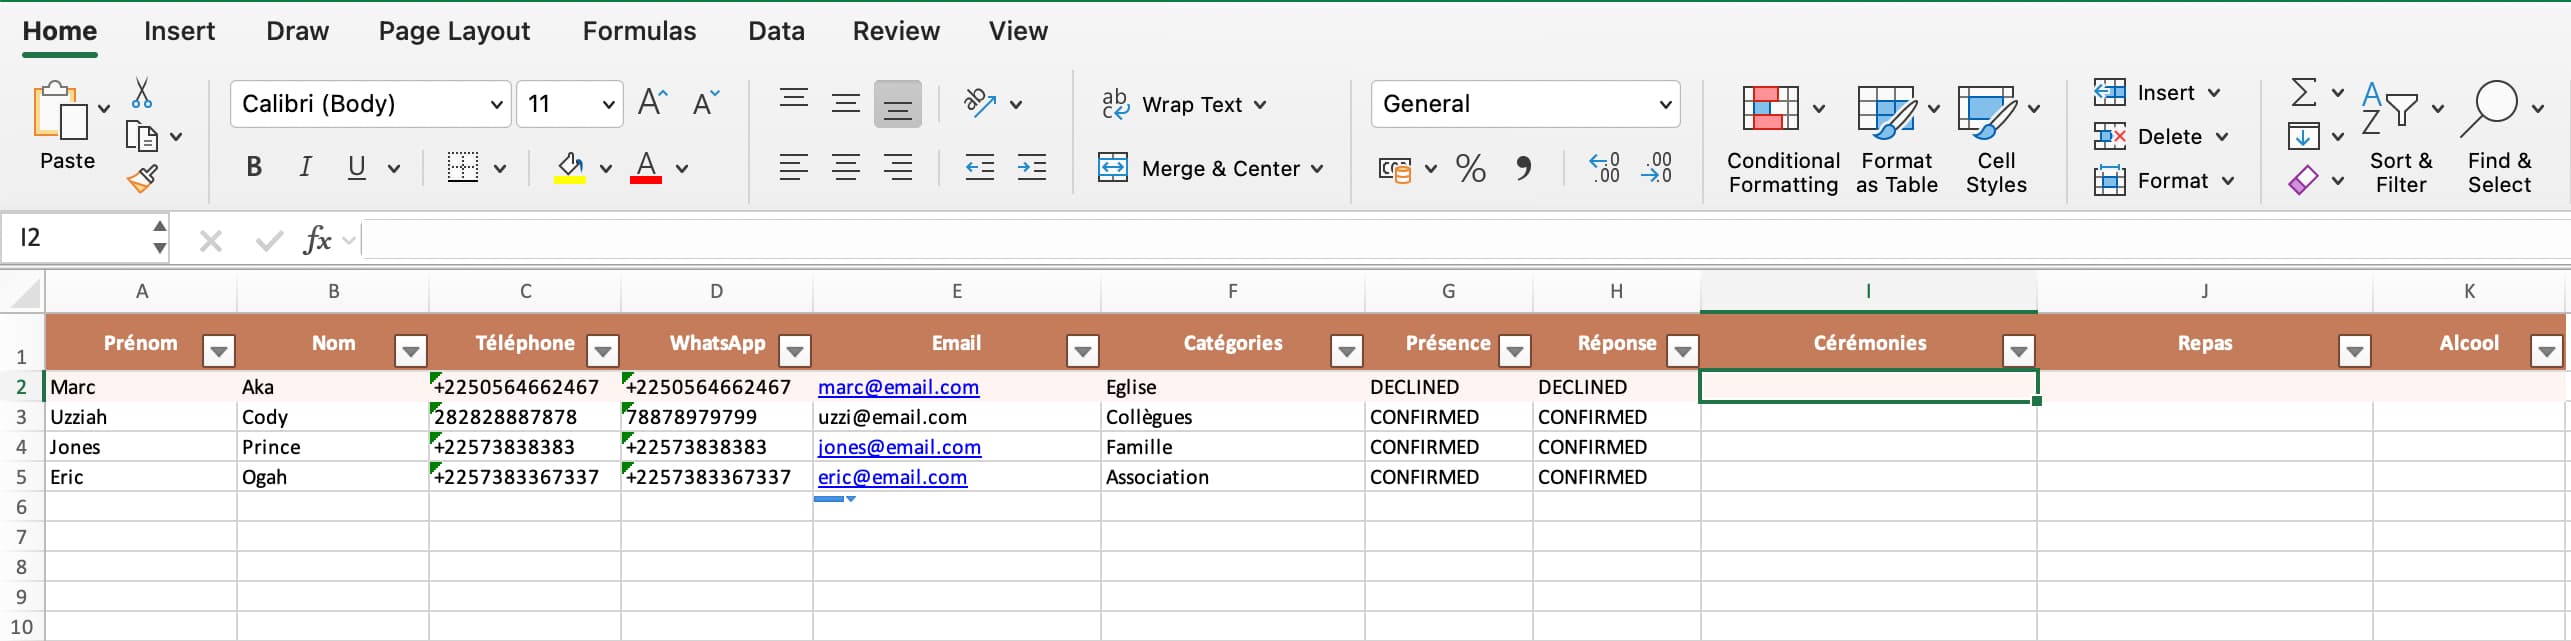
Task: Decrease decimal places
Action: tap(1656, 168)
